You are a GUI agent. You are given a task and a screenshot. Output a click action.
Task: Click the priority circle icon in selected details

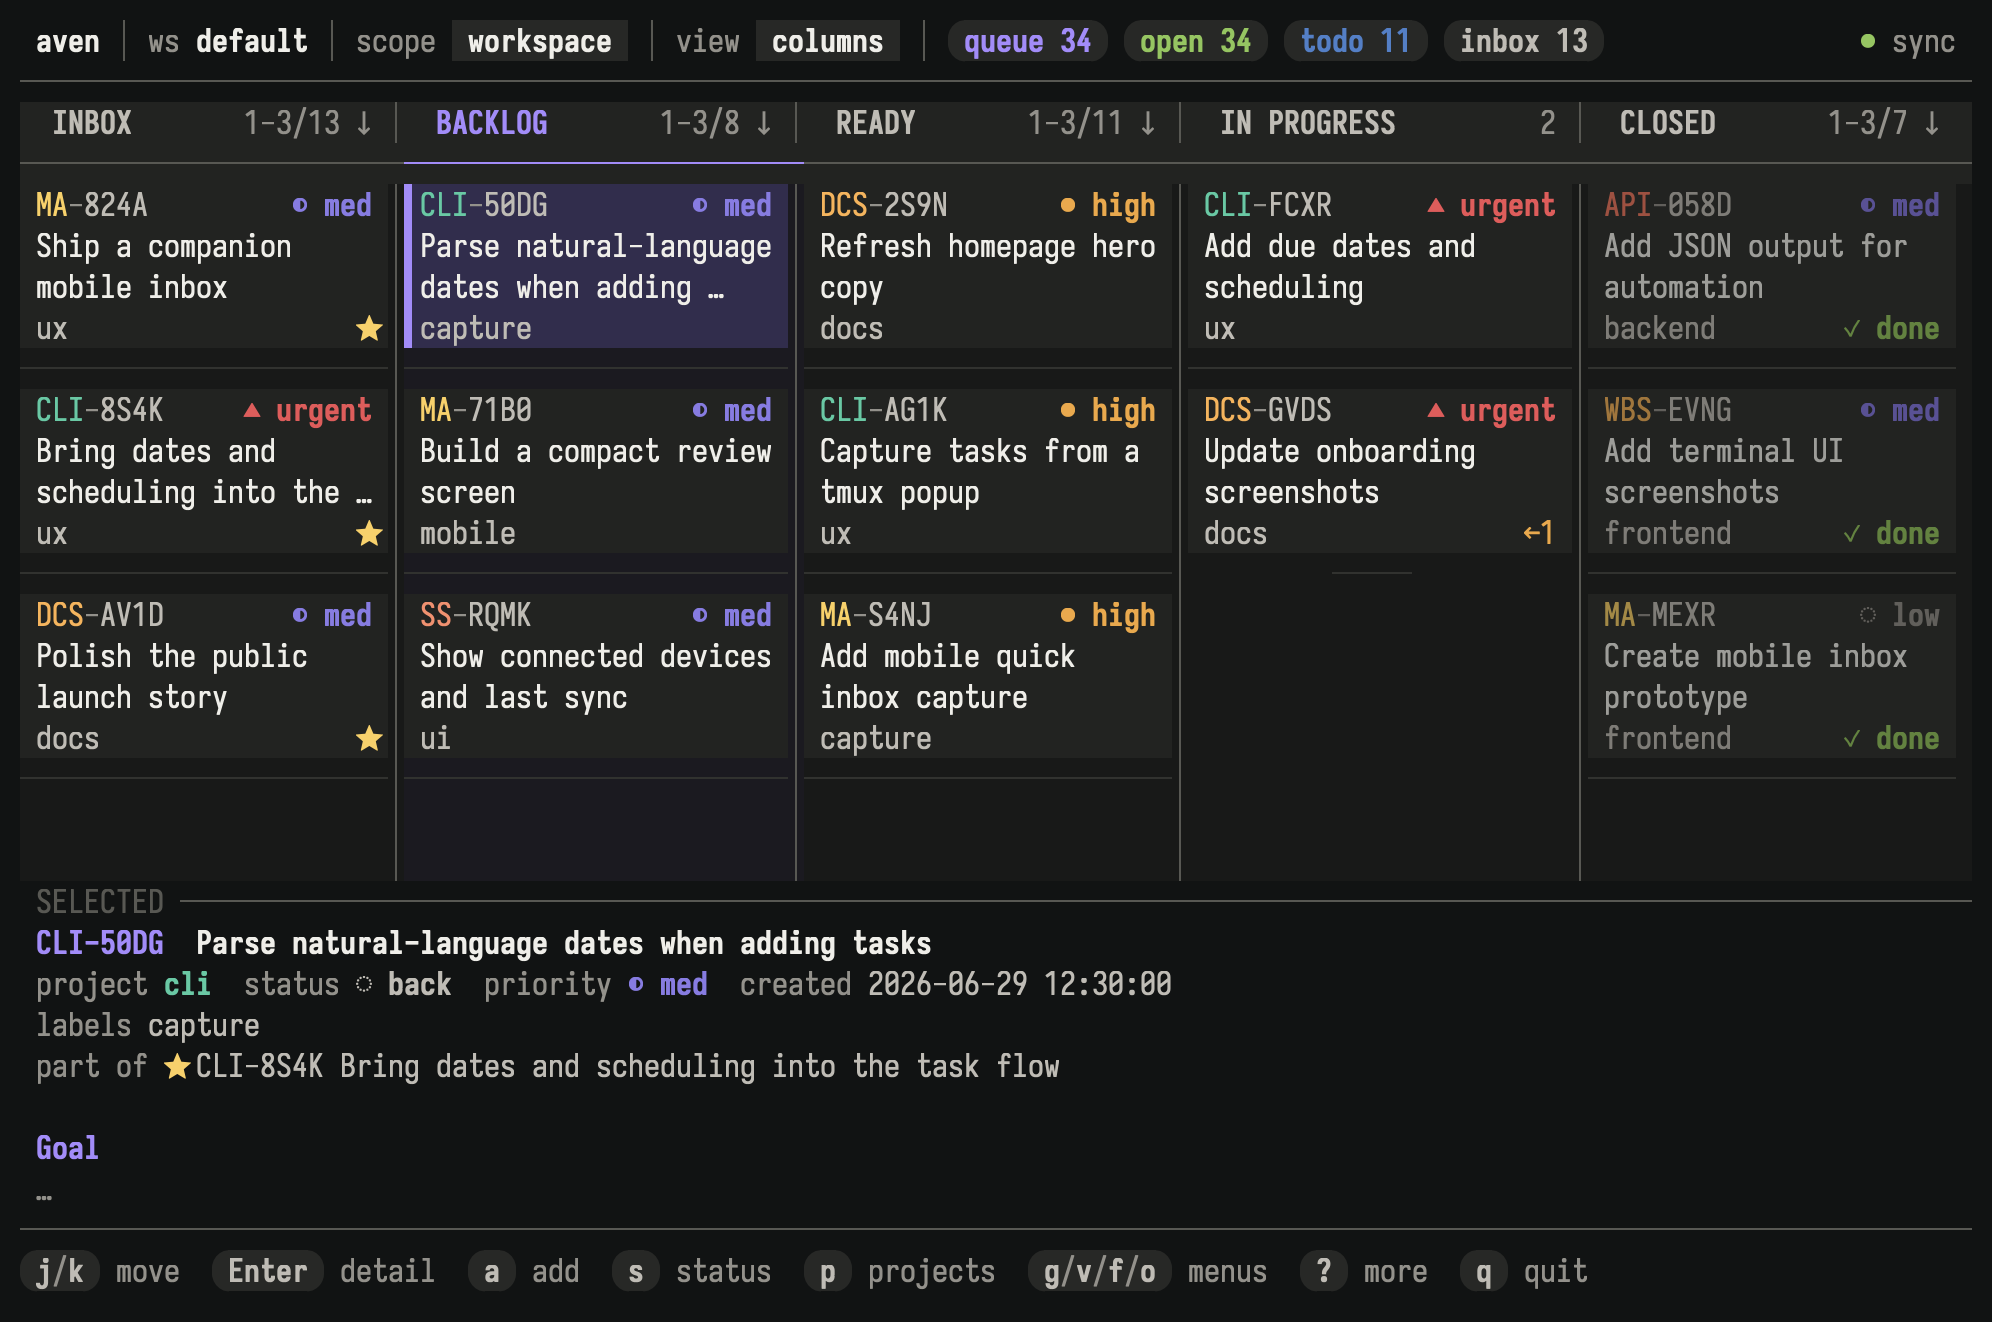point(636,984)
